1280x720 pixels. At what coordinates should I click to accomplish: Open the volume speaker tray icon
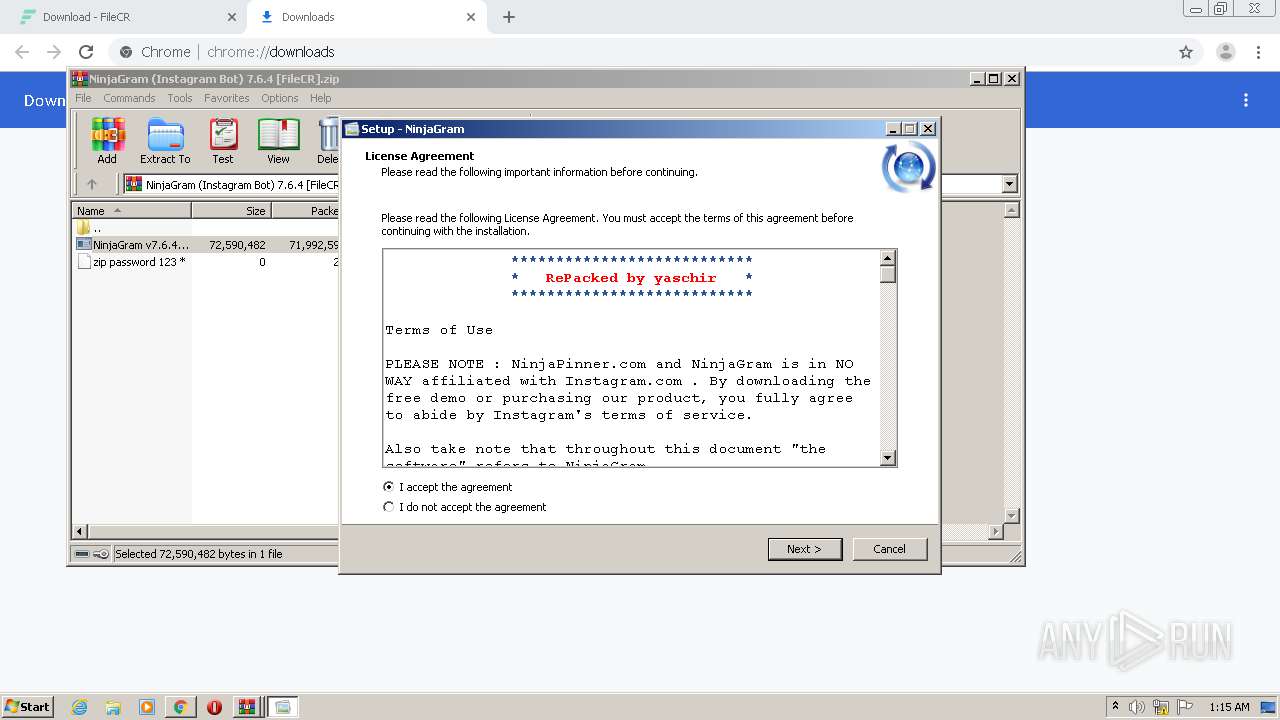point(1137,707)
